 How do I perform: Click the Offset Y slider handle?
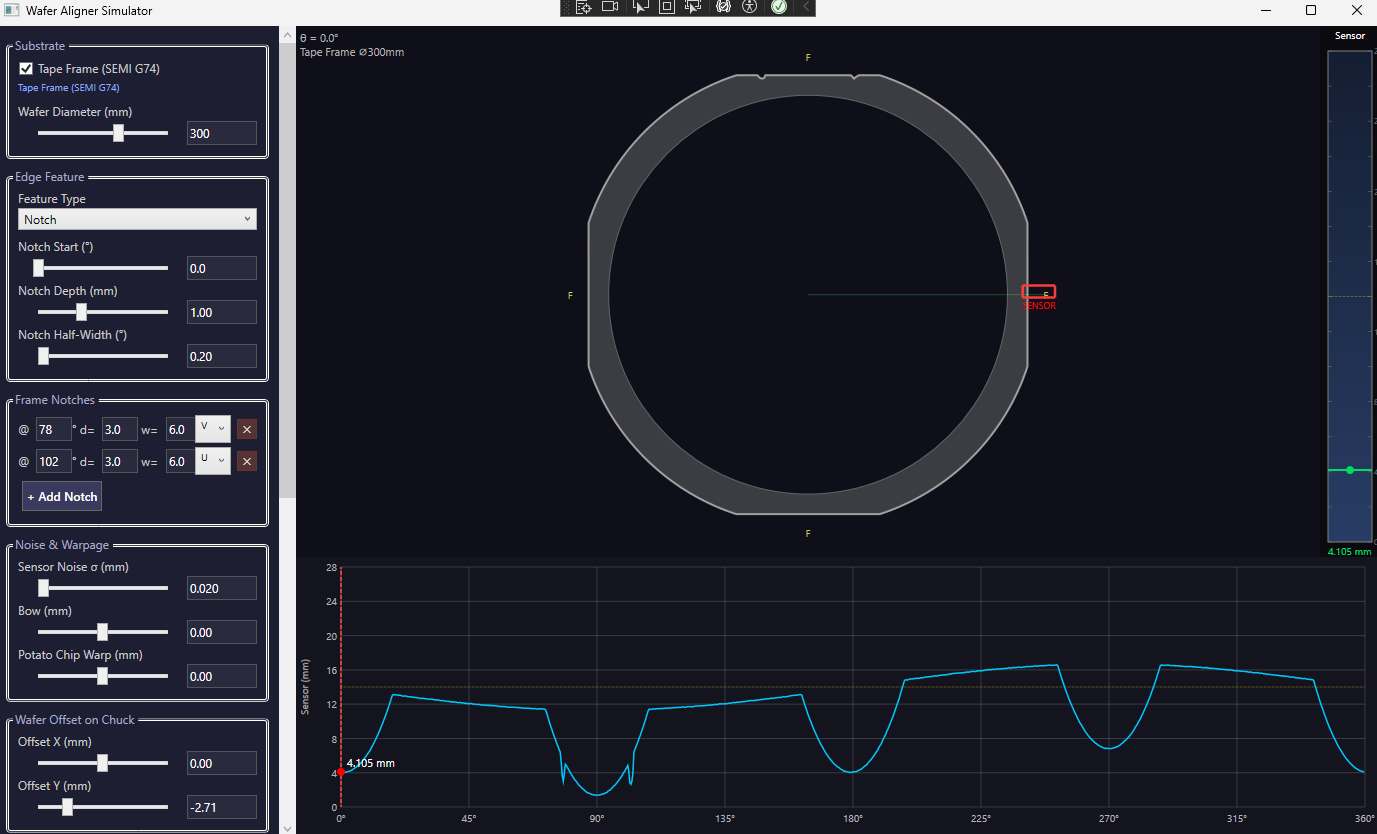click(x=67, y=807)
